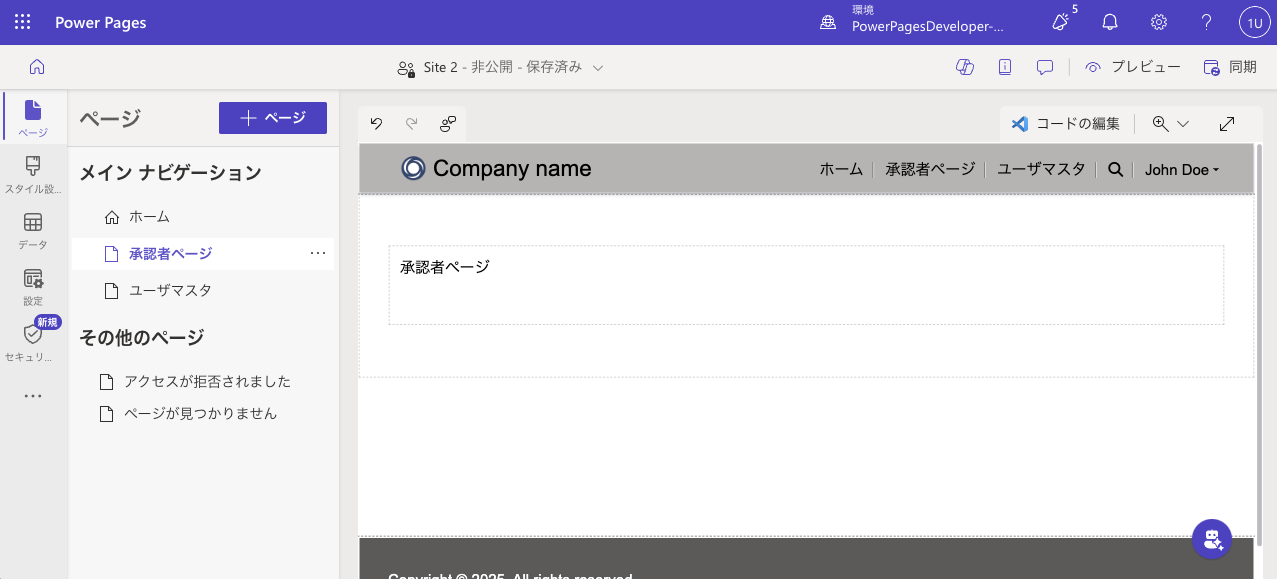Screen dimensions: 1277x579
Task: Click the help question mark icon
Action: point(1206,22)
